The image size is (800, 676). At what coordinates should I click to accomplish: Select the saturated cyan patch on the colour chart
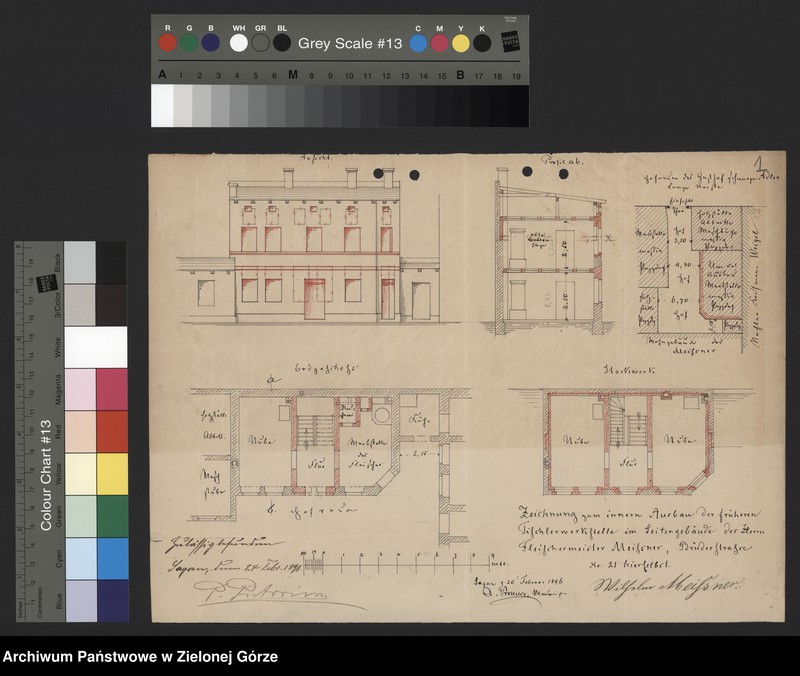[x=112, y=559]
